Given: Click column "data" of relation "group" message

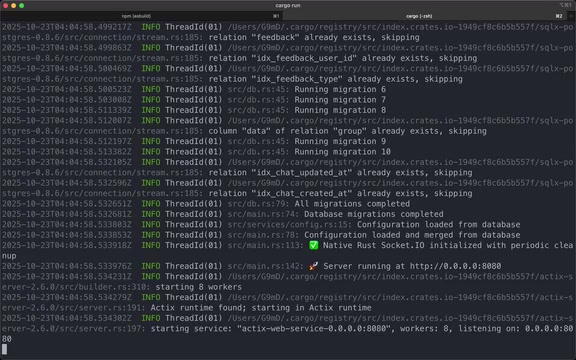Looking at the screenshot, I should pyautogui.click(x=347, y=131).
